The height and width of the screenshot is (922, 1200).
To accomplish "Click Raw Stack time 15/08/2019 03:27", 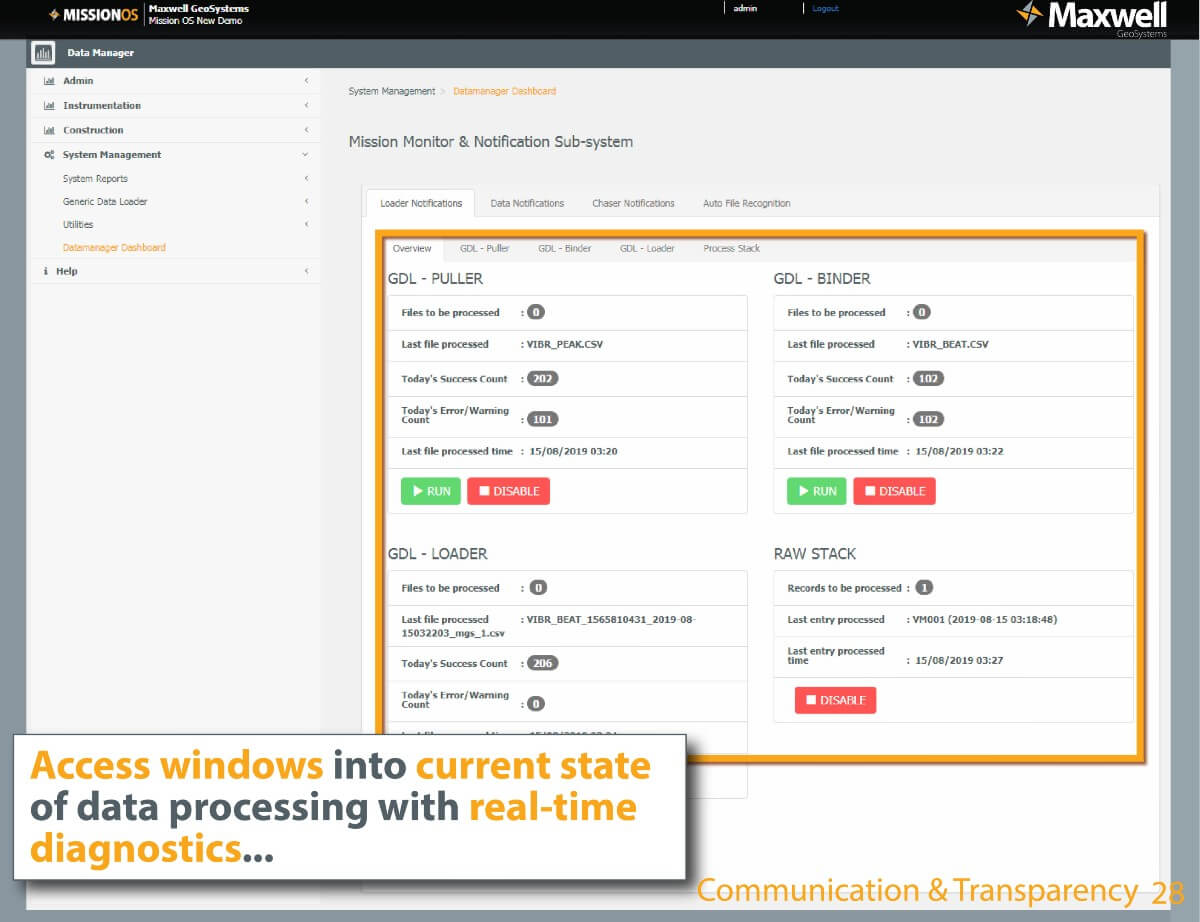I will pos(959,660).
